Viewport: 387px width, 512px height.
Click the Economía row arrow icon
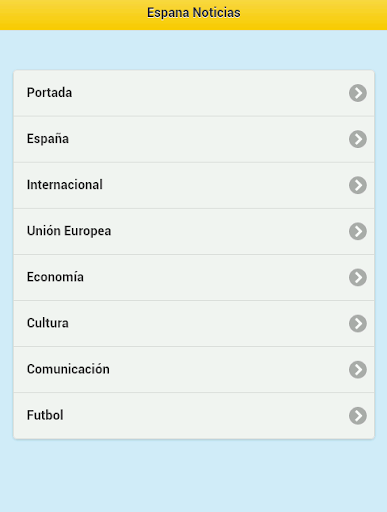click(x=358, y=277)
